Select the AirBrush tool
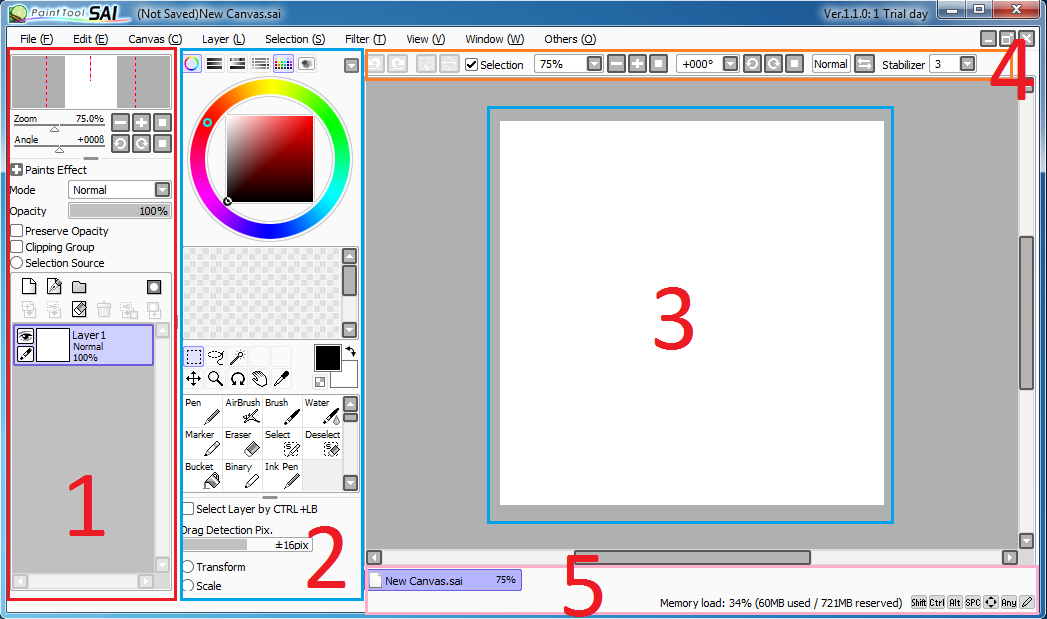The height and width of the screenshot is (619, 1047). click(242, 411)
